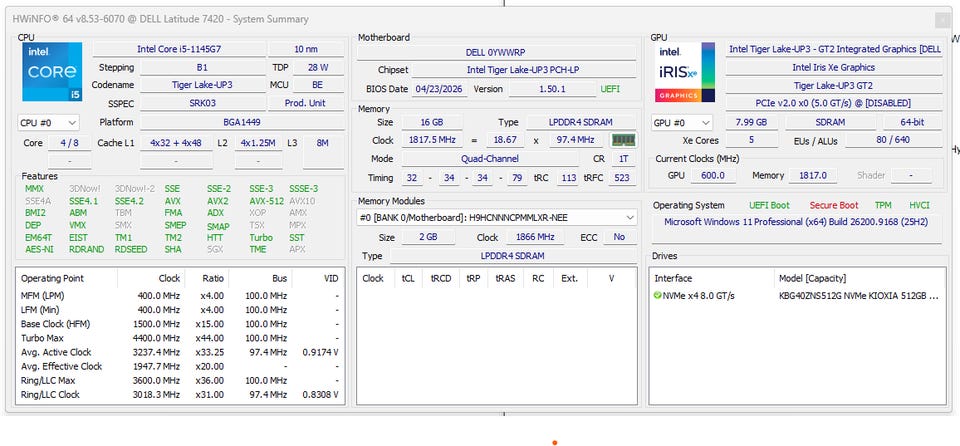
Task: Click the 1947.7 MHz effective clock value
Action: tap(156, 366)
